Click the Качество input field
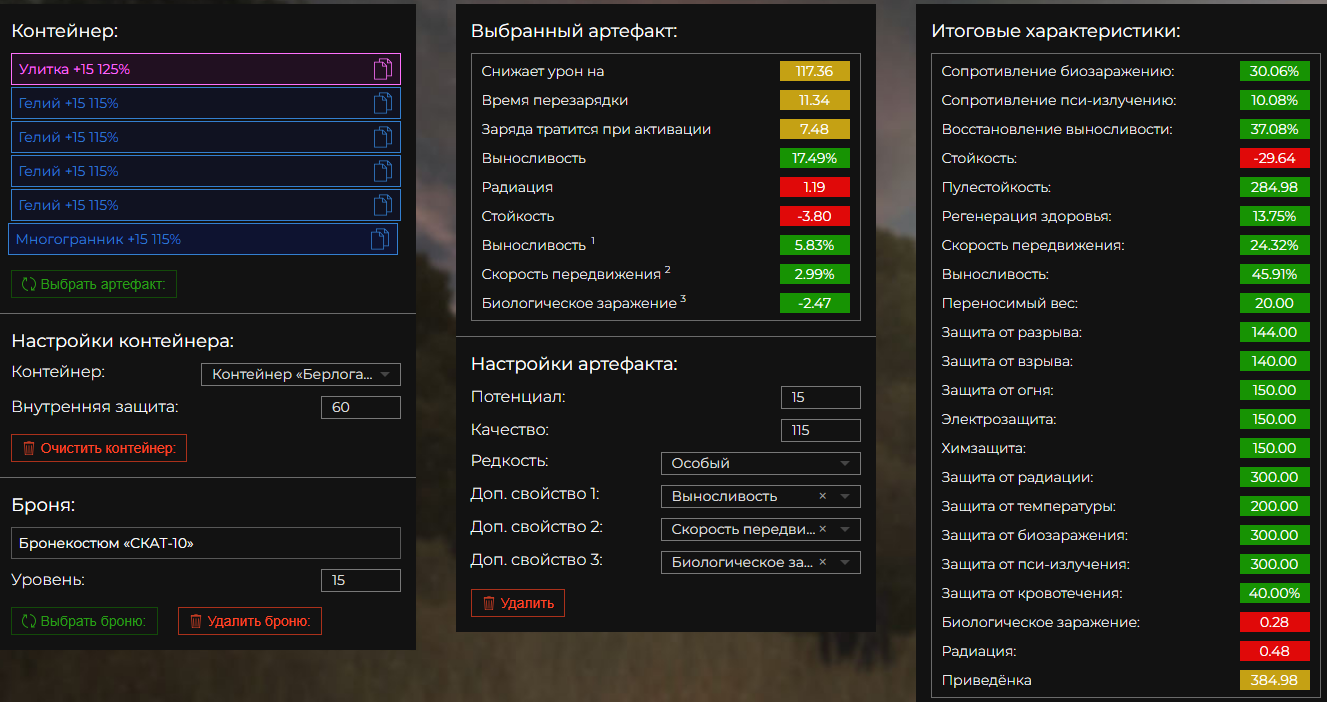The width and height of the screenshot is (1327, 702). (x=820, y=430)
